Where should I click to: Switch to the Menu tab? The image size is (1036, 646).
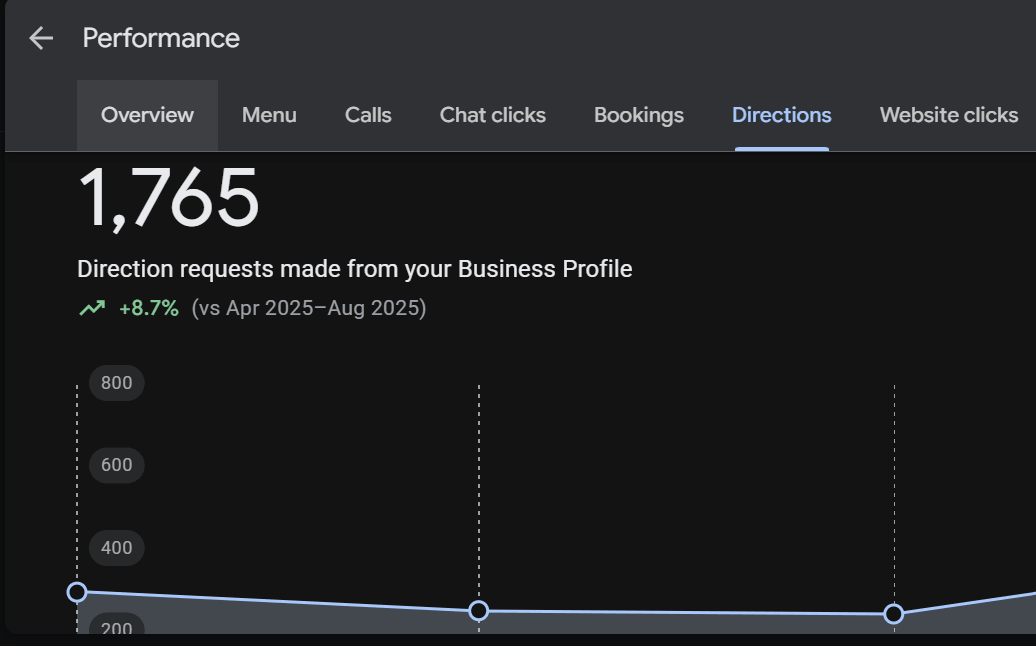pos(269,115)
